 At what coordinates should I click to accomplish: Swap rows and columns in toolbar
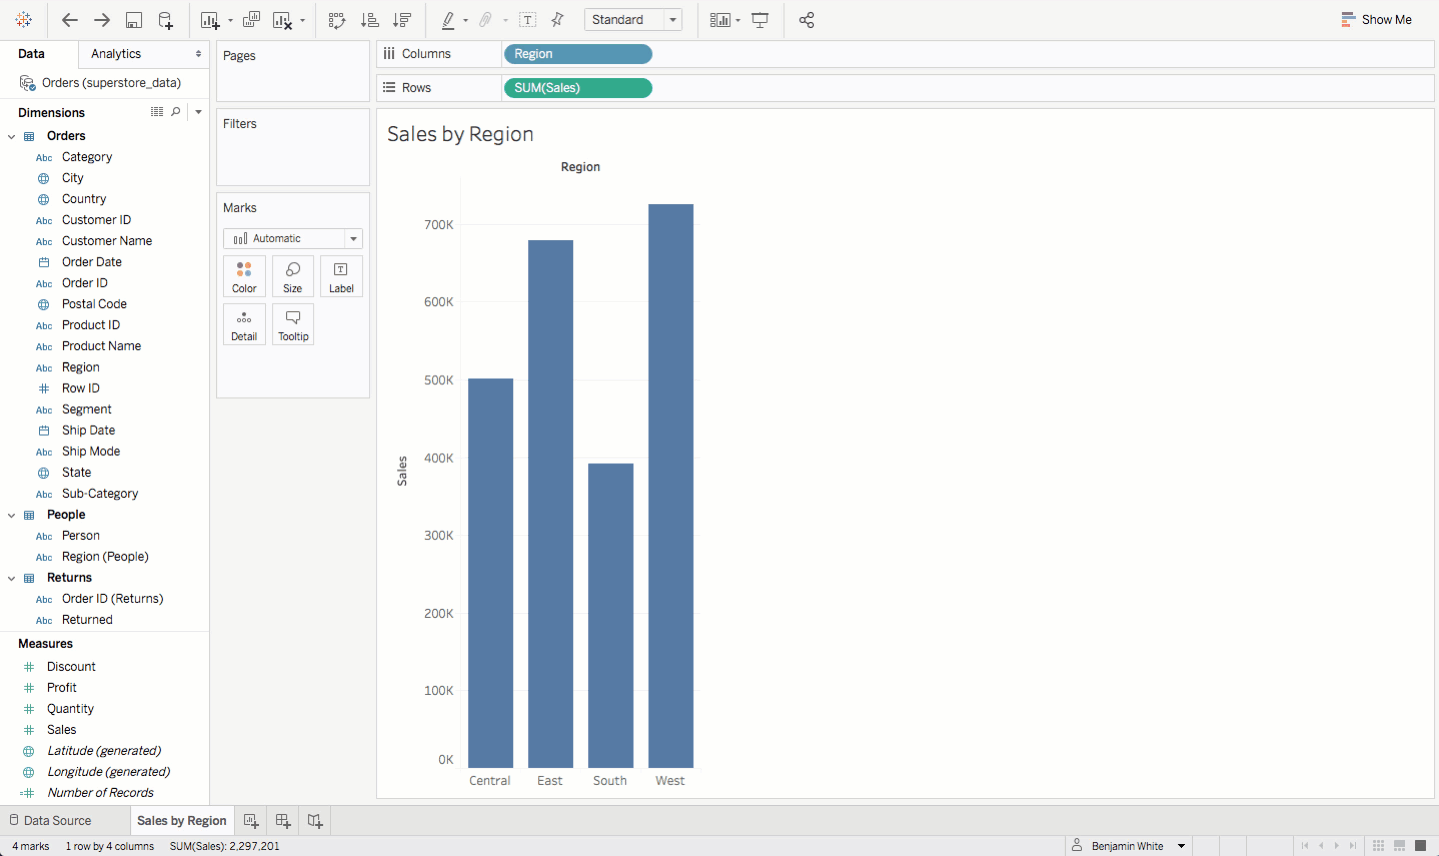[337, 20]
